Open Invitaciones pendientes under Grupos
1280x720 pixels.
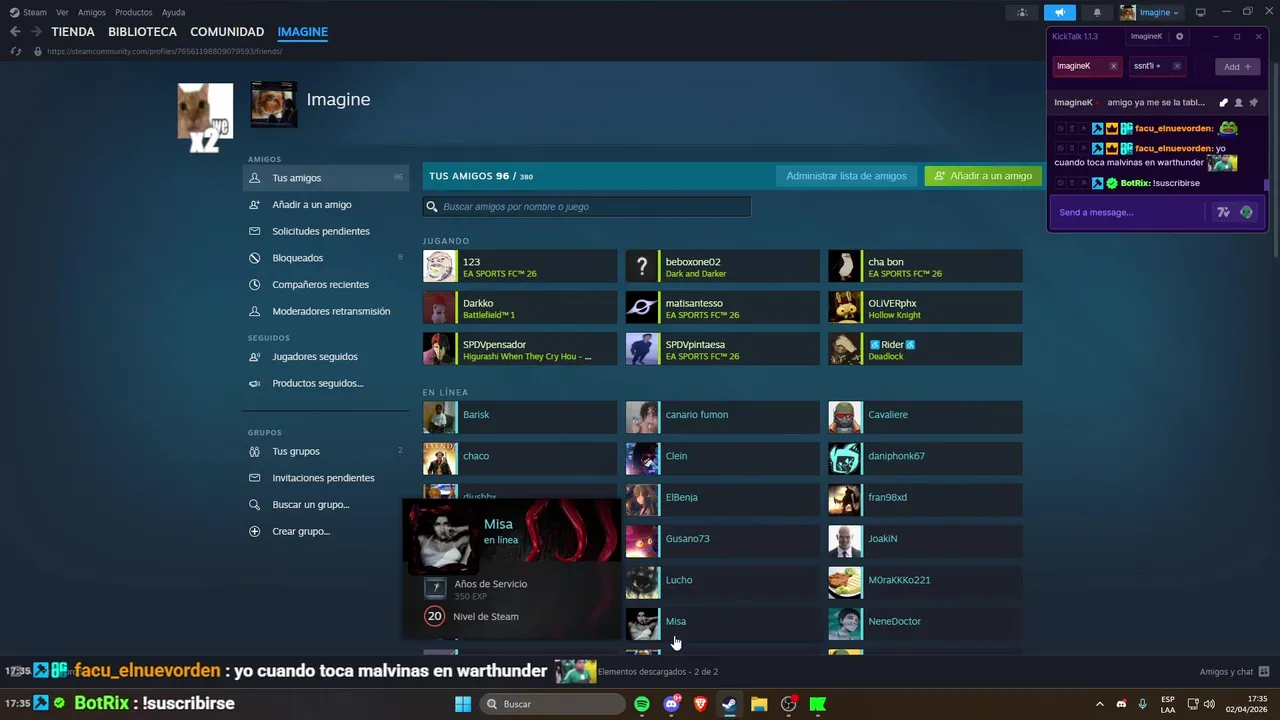pos(326,478)
